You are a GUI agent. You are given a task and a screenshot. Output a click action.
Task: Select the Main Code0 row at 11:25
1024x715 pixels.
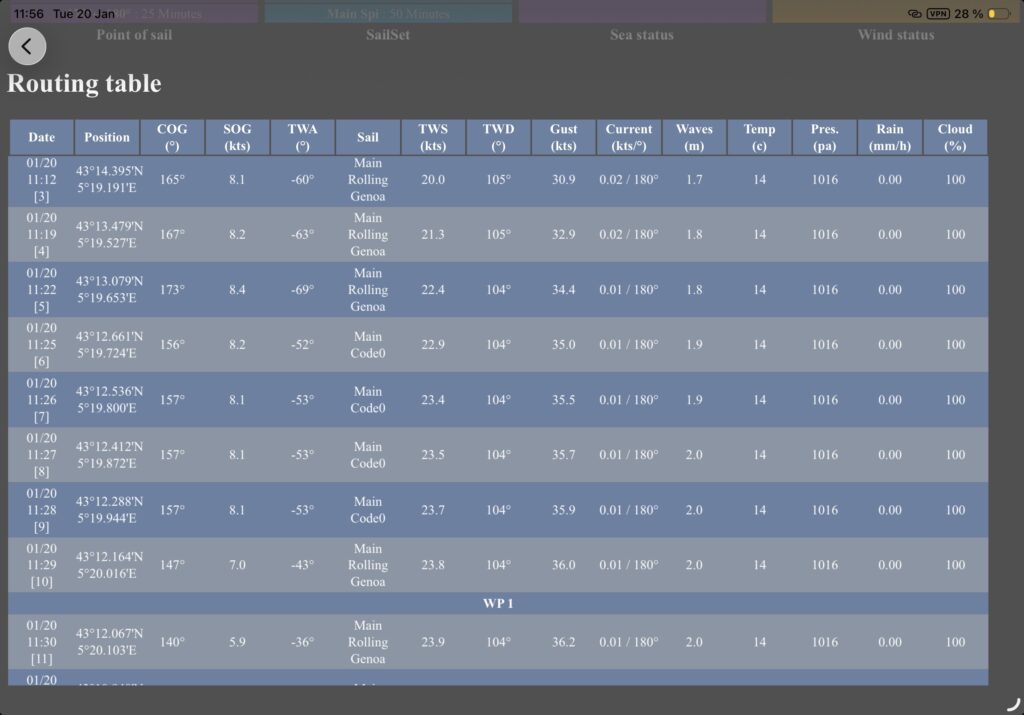click(497, 344)
